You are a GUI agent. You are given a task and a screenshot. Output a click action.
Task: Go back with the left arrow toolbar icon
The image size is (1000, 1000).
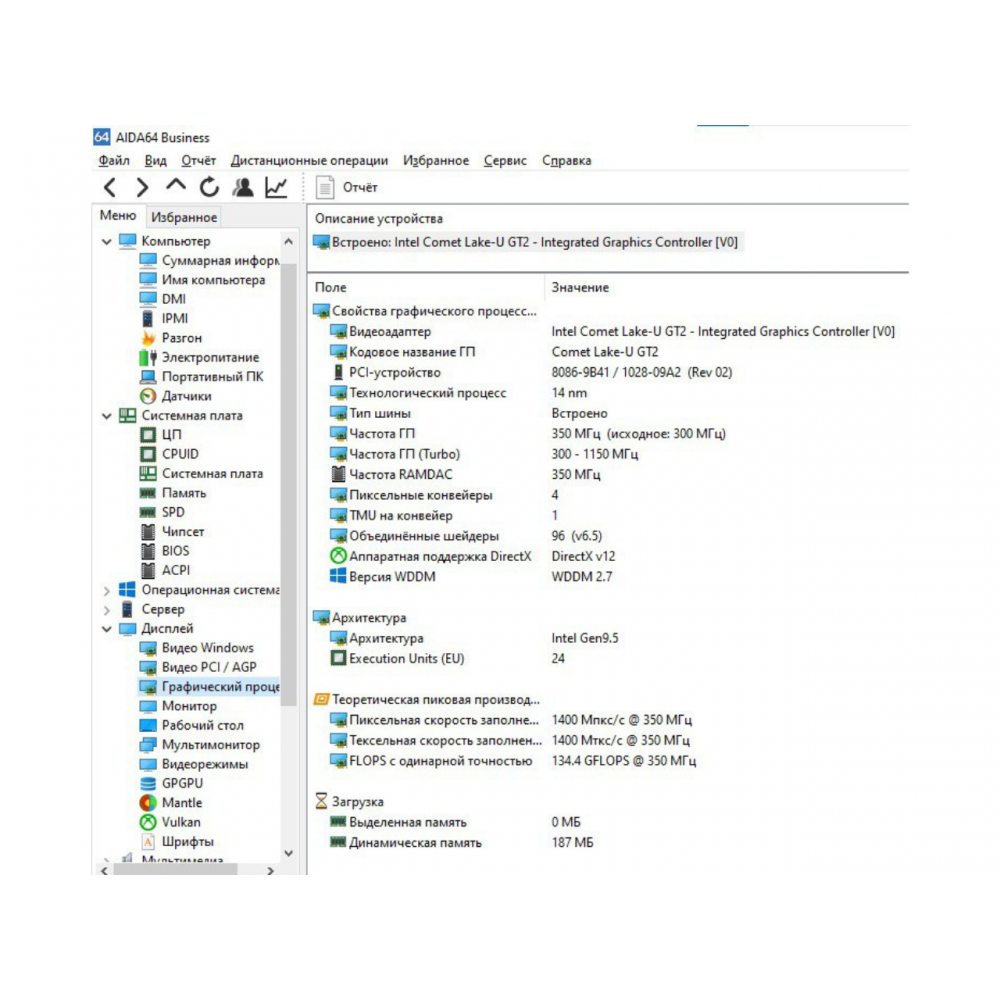110,188
